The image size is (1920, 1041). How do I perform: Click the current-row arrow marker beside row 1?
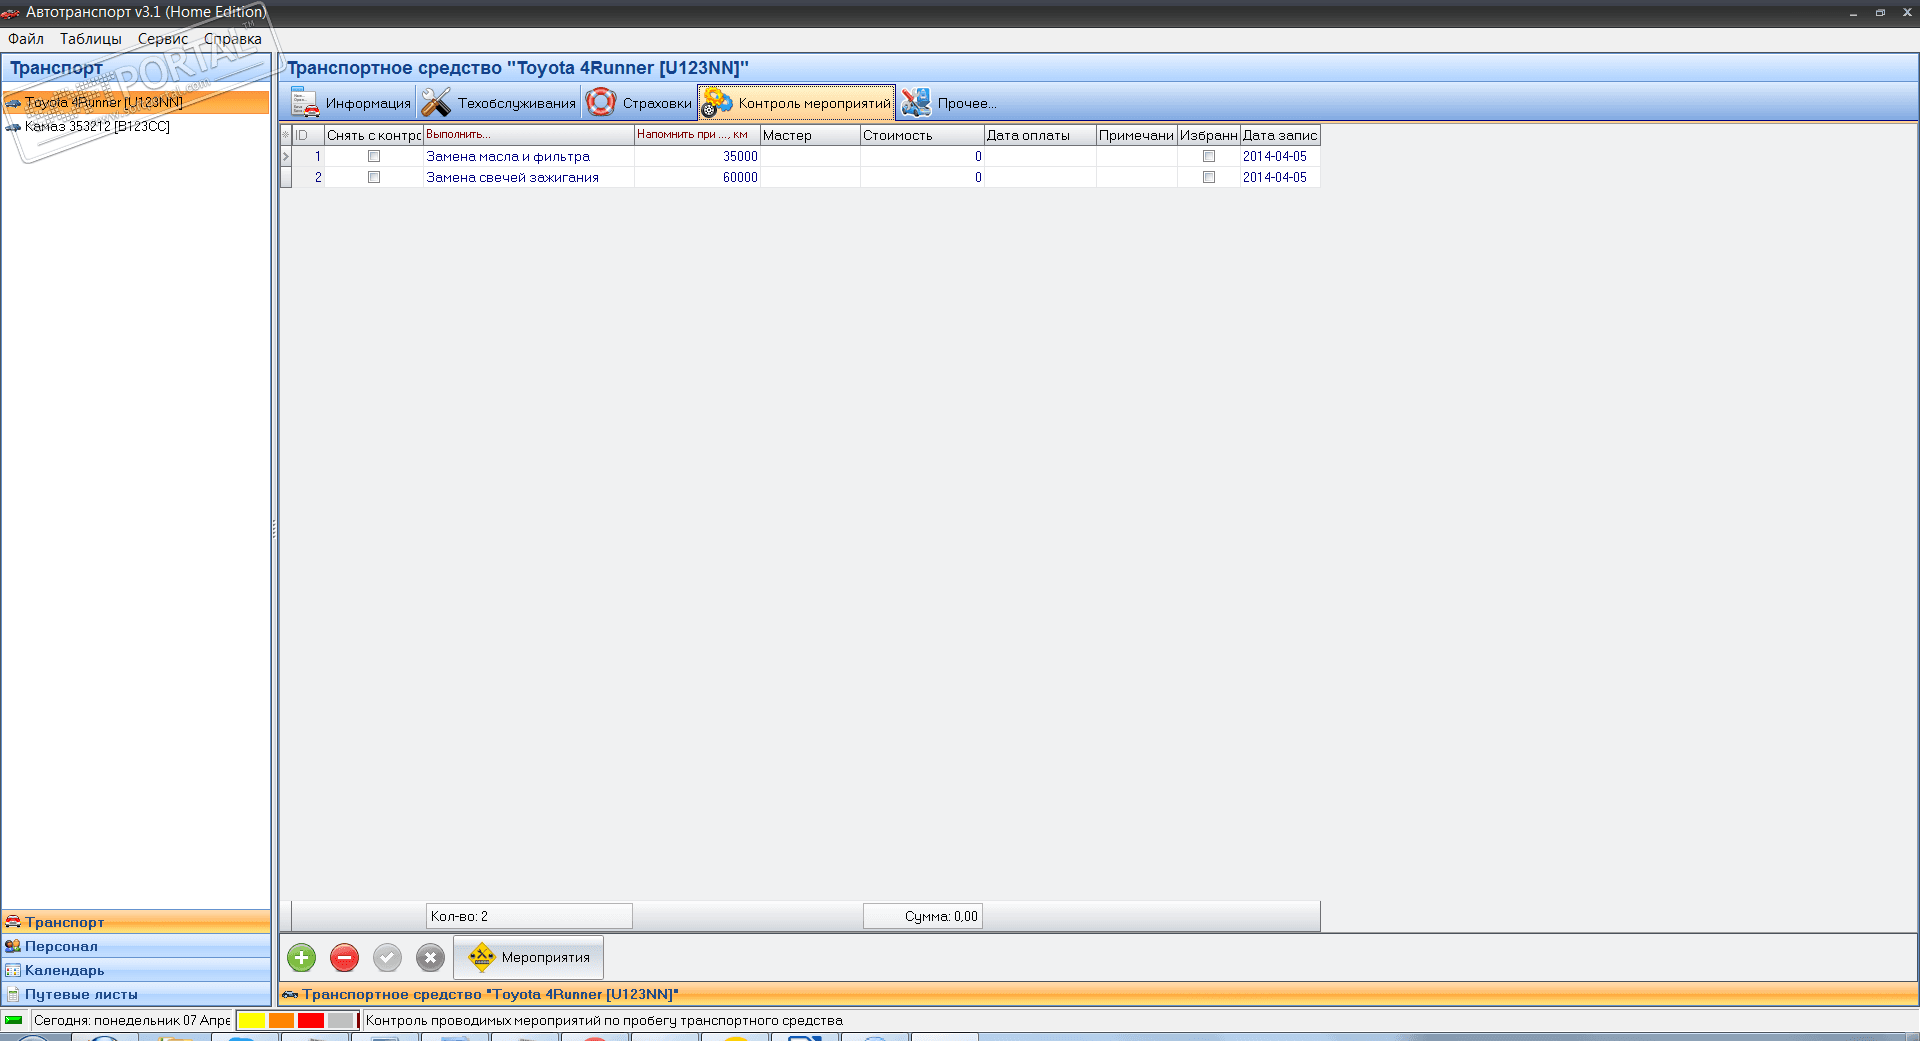click(x=286, y=156)
